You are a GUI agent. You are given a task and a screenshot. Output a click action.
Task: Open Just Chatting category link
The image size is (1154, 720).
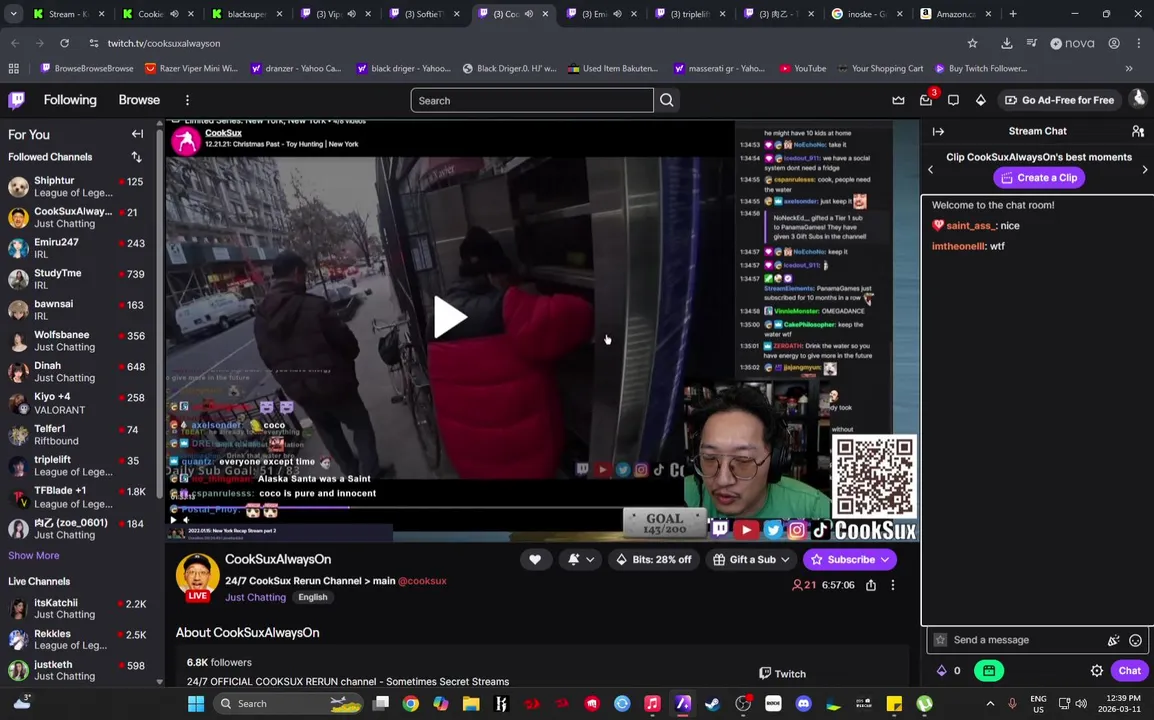coord(255,597)
